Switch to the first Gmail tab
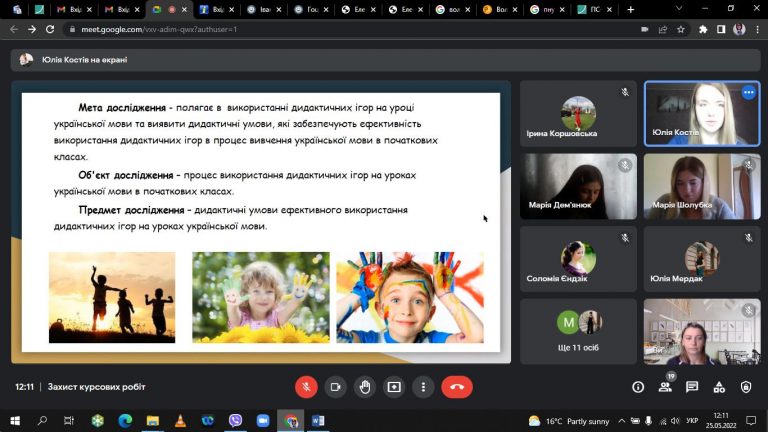Image resolution: width=768 pixels, height=432 pixels. pyautogui.click(x=74, y=9)
